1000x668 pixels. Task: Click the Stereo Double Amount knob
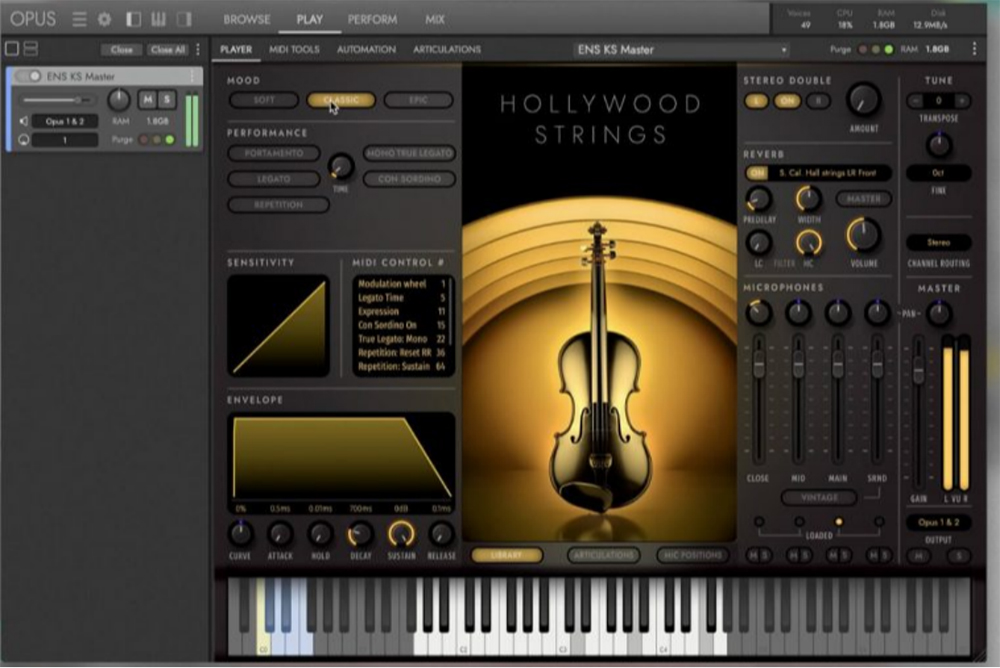[x=864, y=100]
